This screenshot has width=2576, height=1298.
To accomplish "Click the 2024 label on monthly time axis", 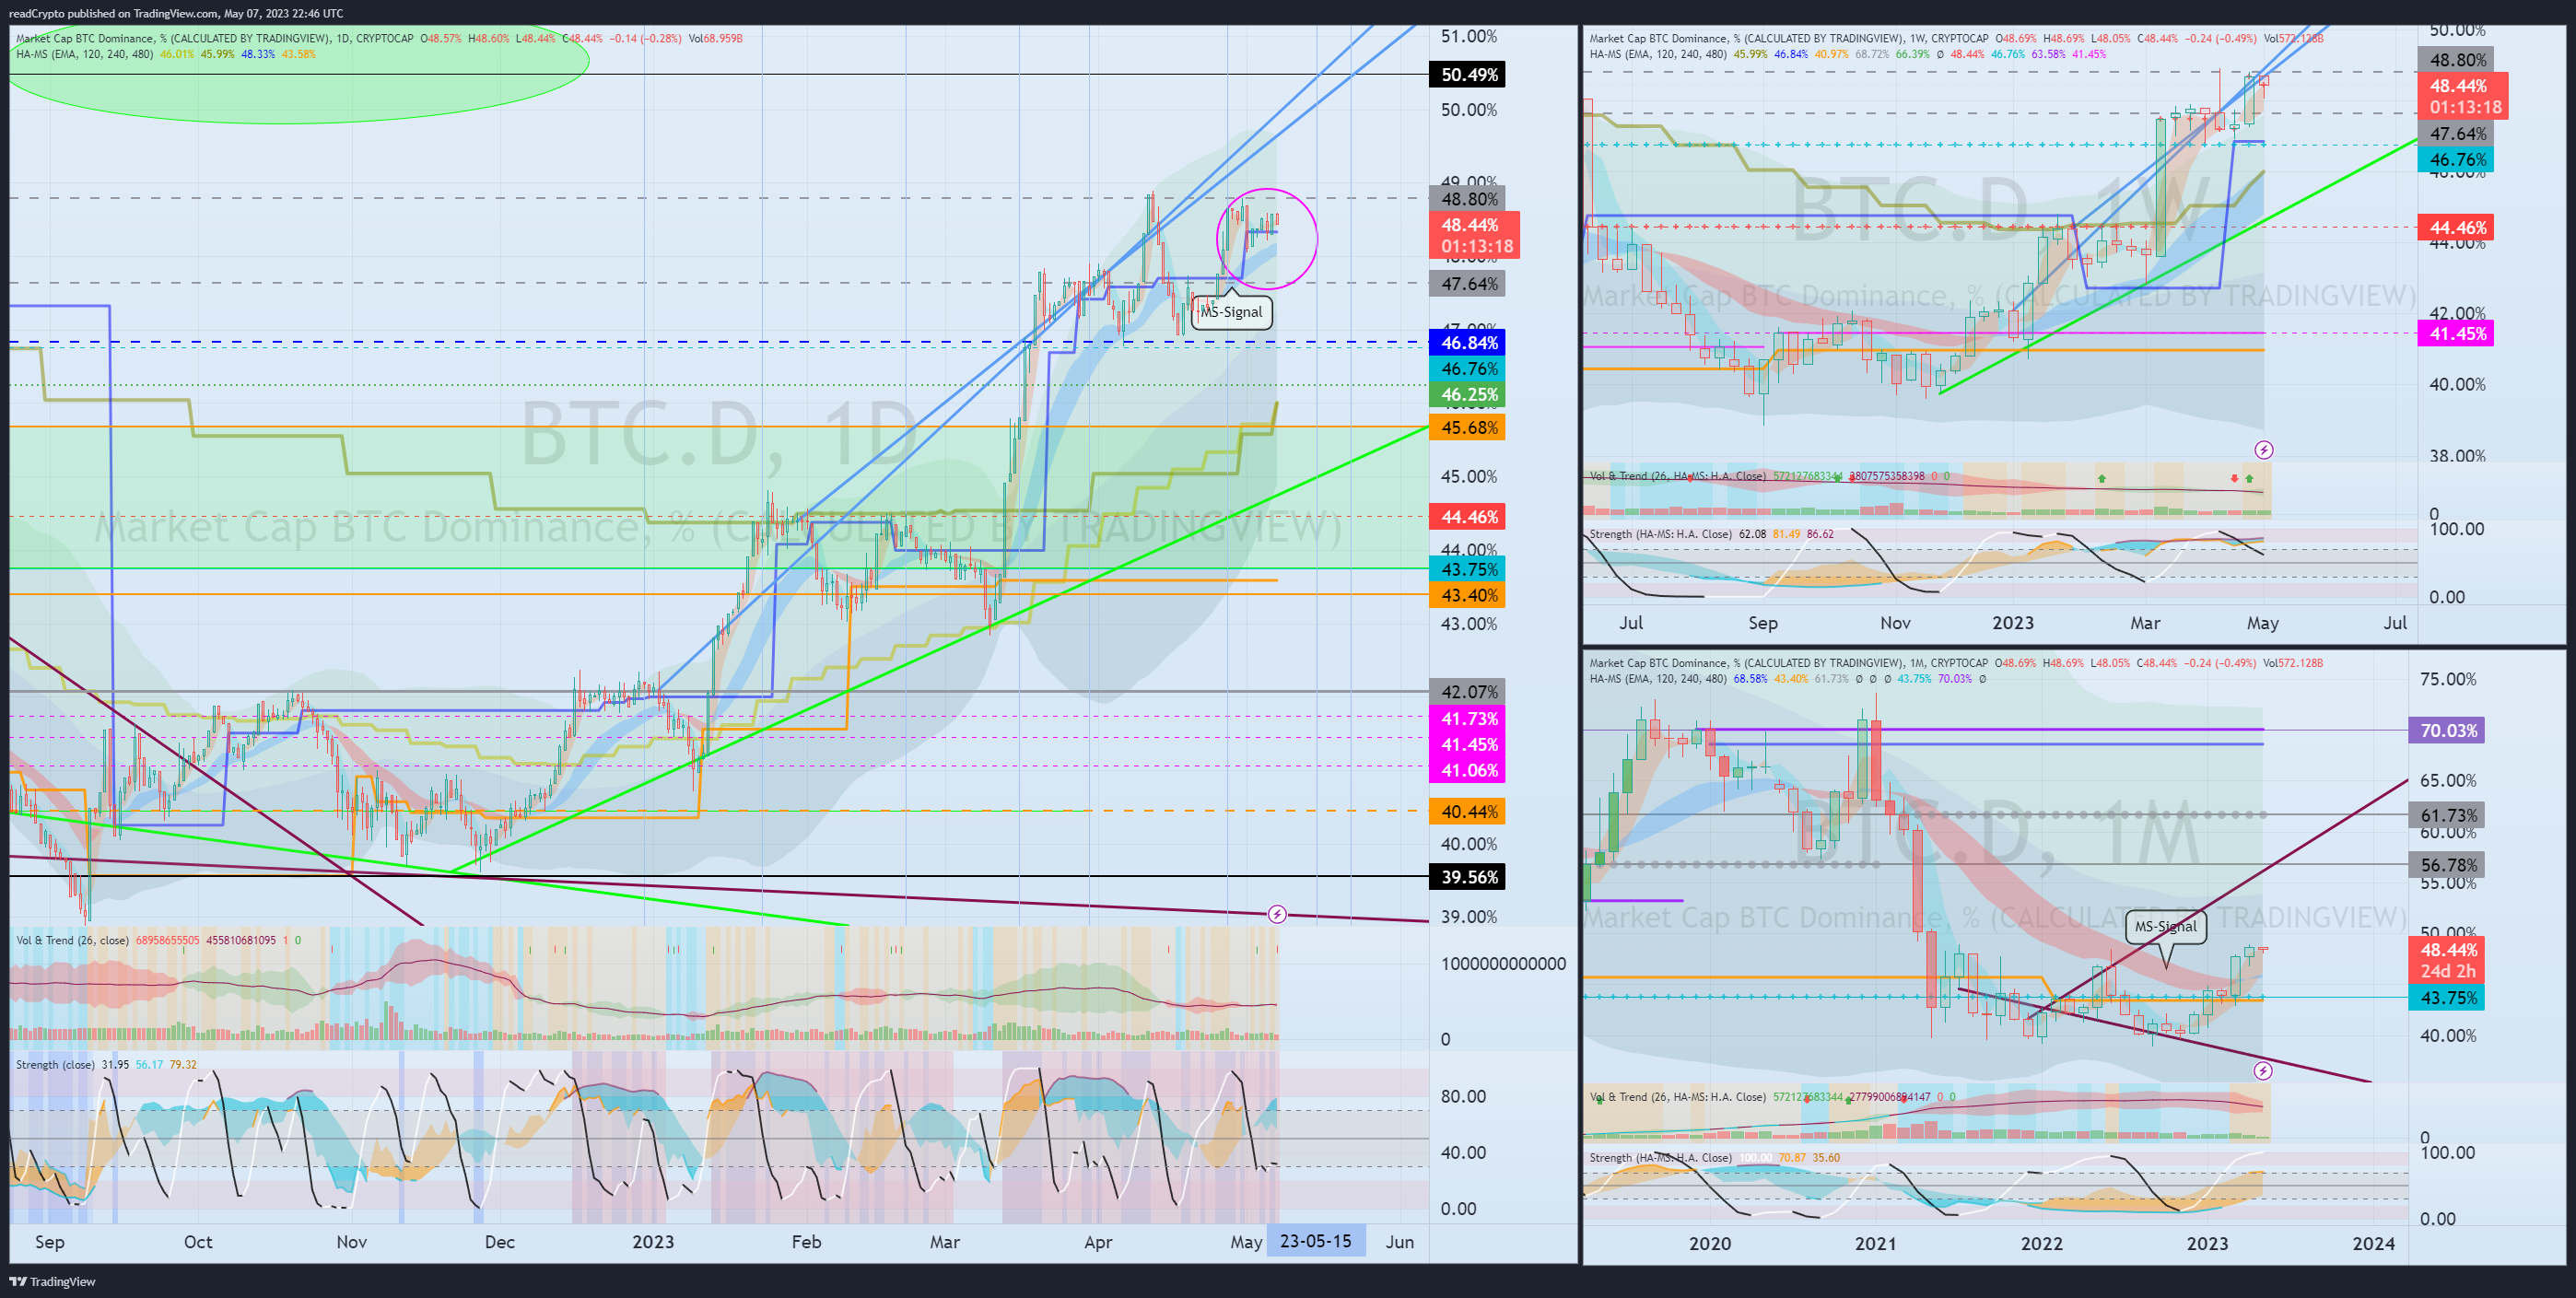I will click(x=2373, y=1243).
